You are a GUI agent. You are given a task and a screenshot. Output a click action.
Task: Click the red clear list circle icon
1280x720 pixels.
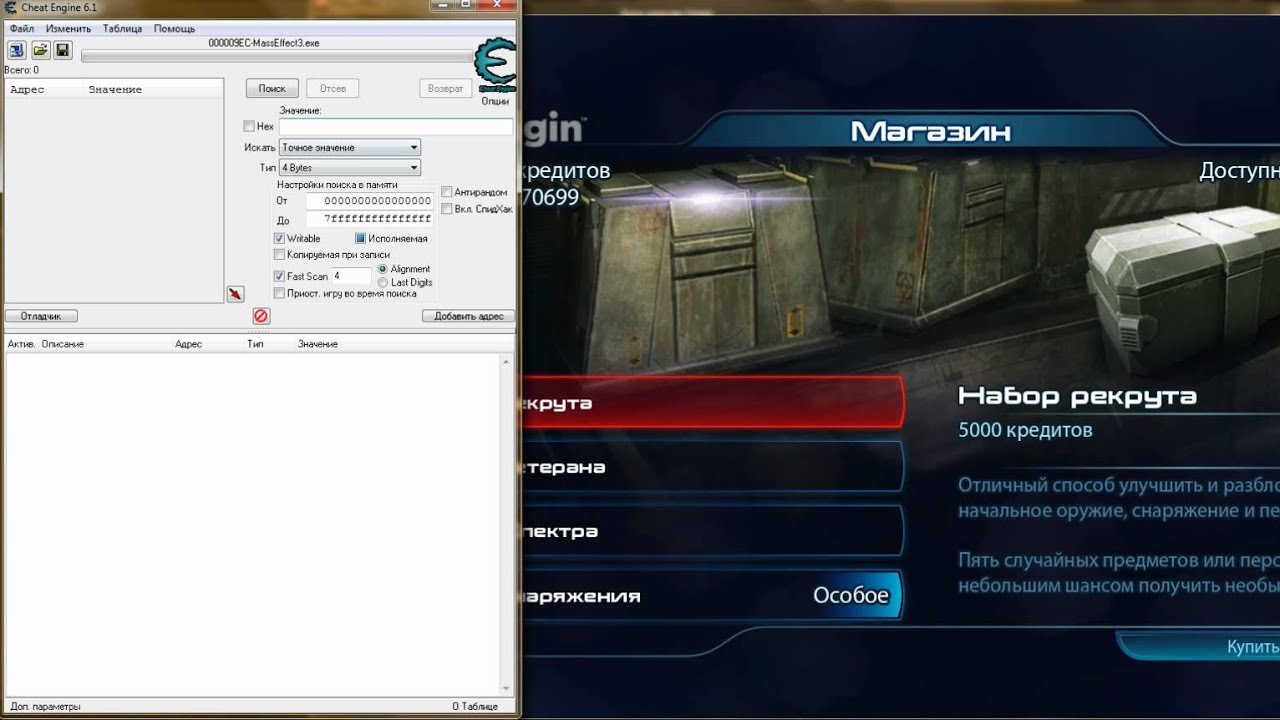pos(261,316)
